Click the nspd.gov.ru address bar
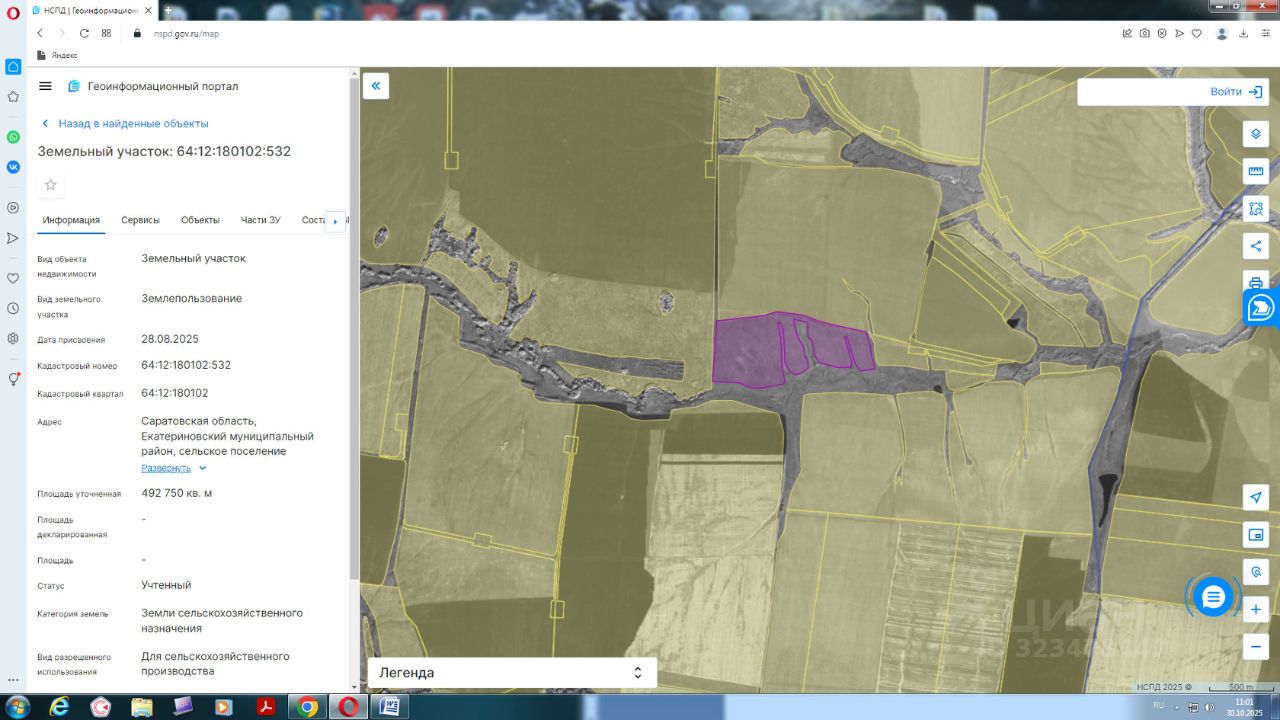 click(186, 33)
